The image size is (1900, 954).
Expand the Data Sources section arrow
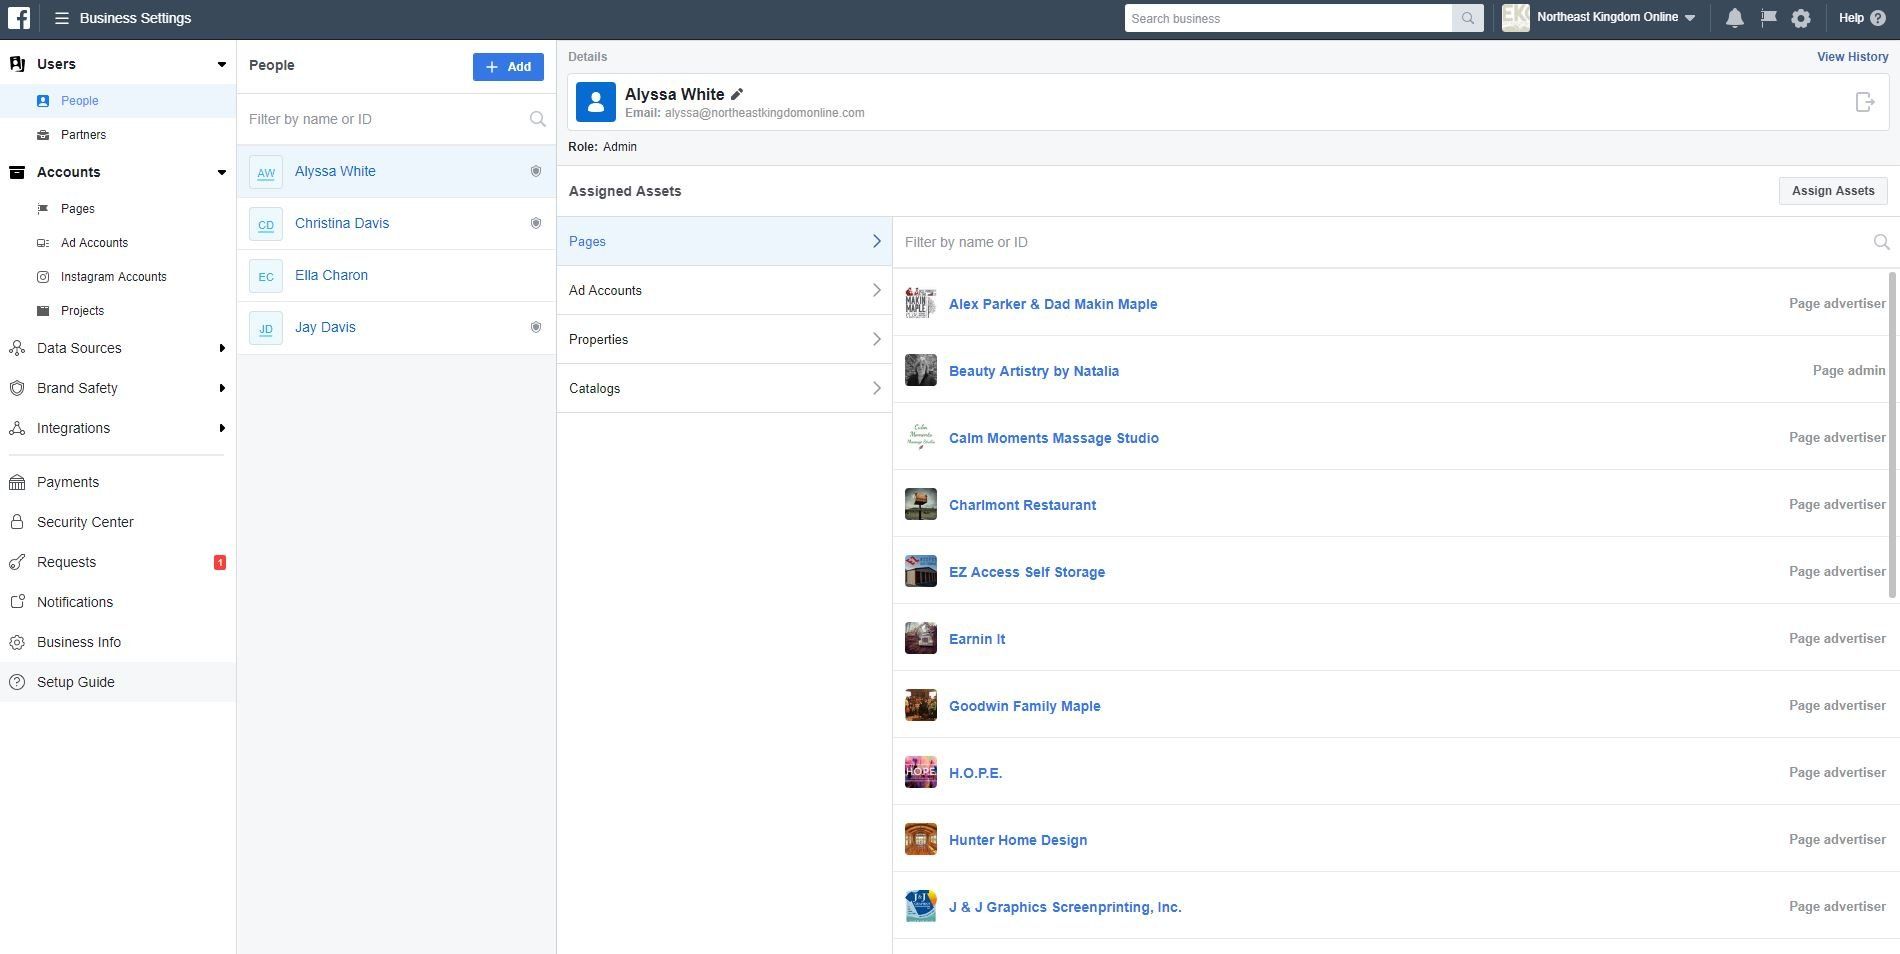click(222, 348)
